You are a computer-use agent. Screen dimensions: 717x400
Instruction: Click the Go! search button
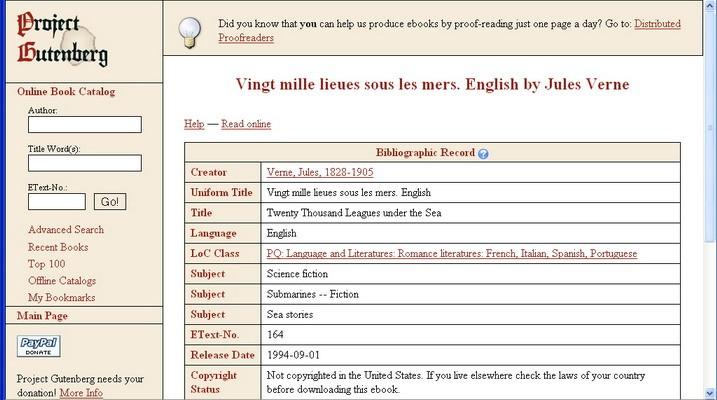(110, 202)
